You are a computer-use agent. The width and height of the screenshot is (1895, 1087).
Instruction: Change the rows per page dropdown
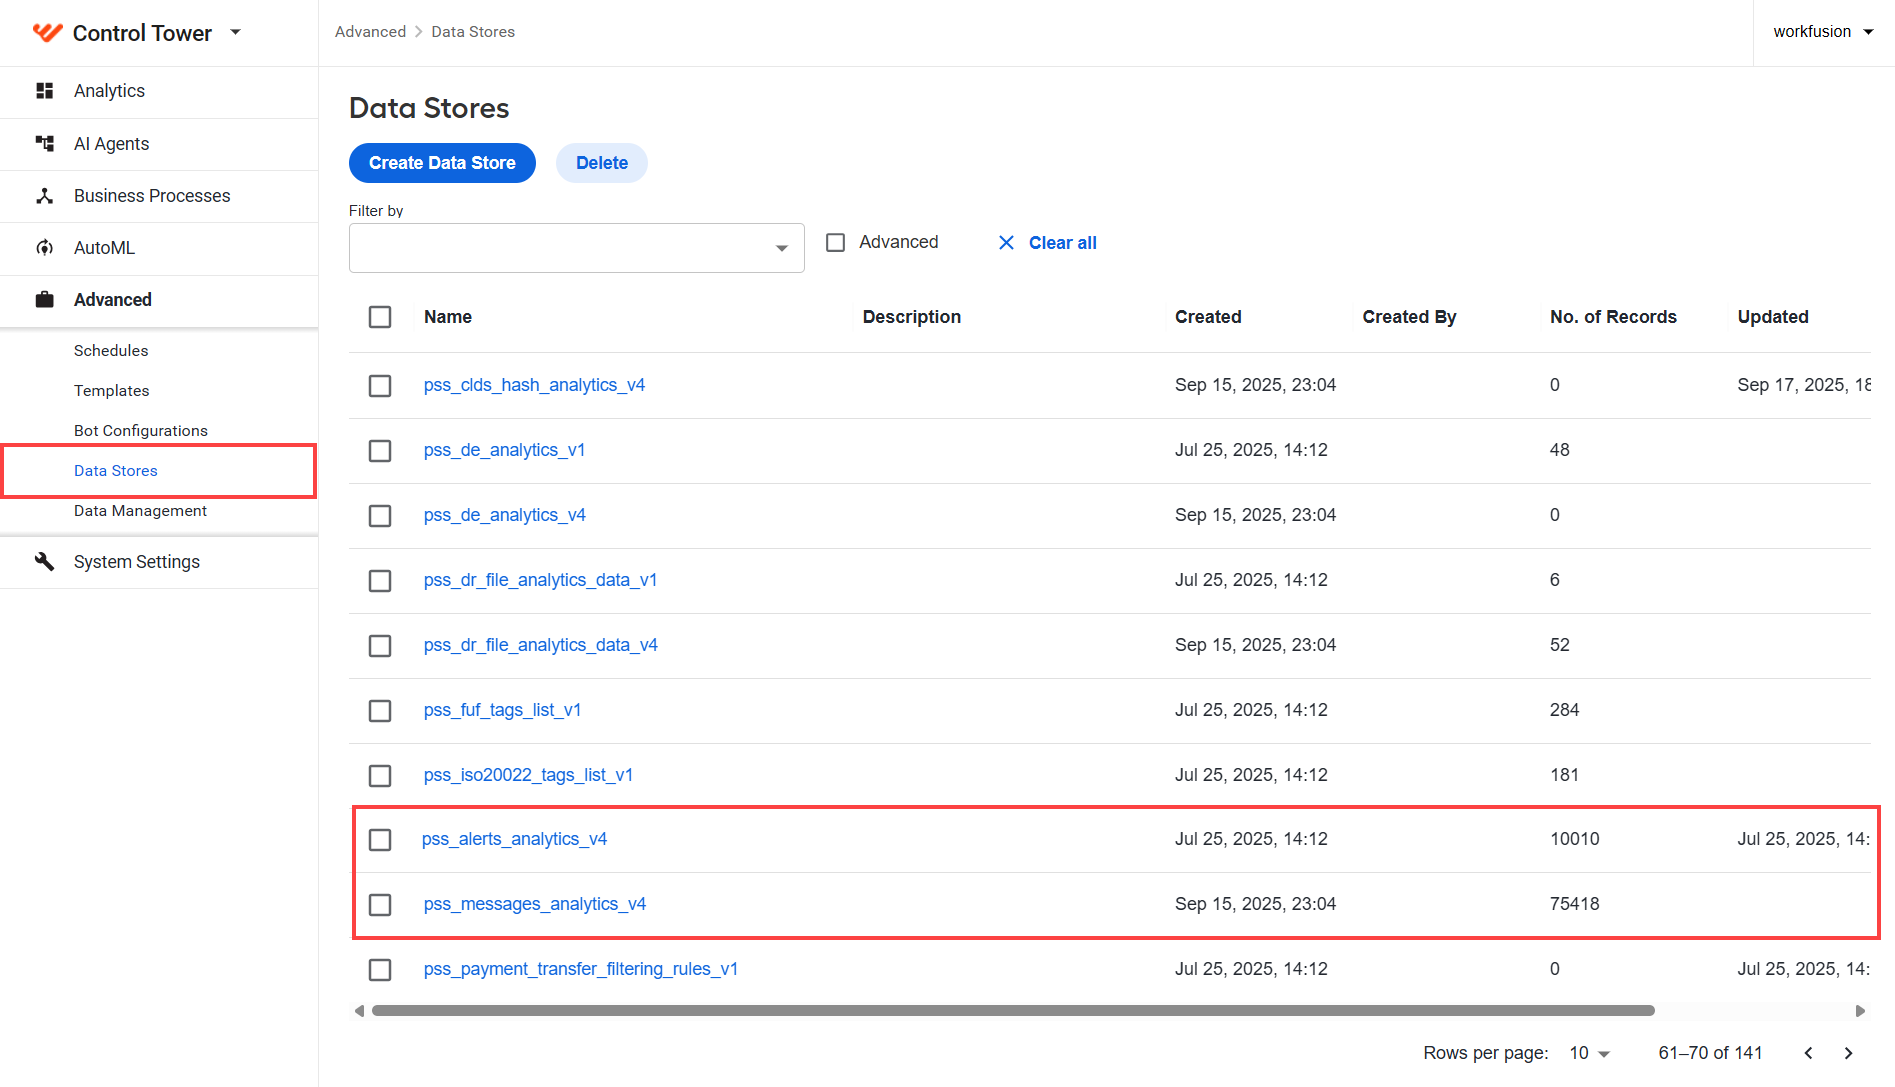point(1590,1053)
